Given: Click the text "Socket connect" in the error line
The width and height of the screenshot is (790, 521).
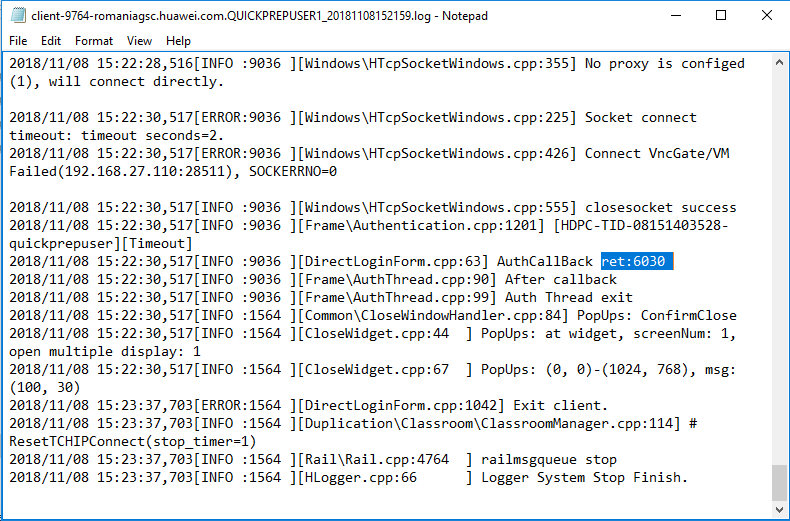Looking at the screenshot, I should pos(640,117).
